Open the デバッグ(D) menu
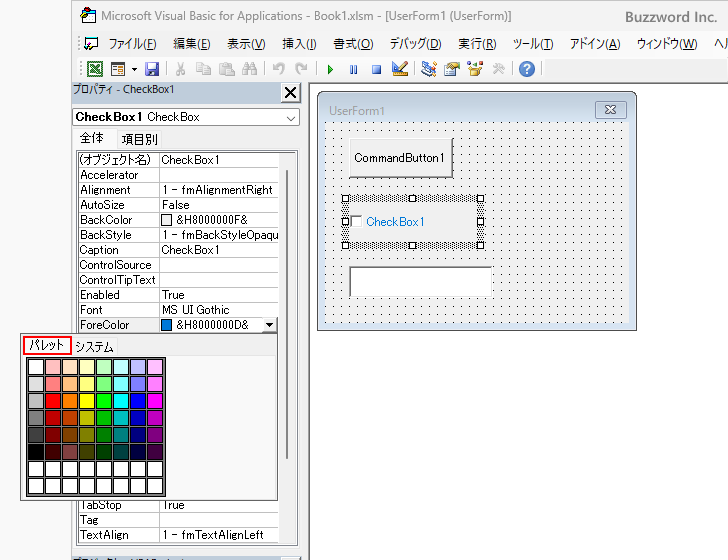This screenshot has height=560, width=728. click(416, 44)
